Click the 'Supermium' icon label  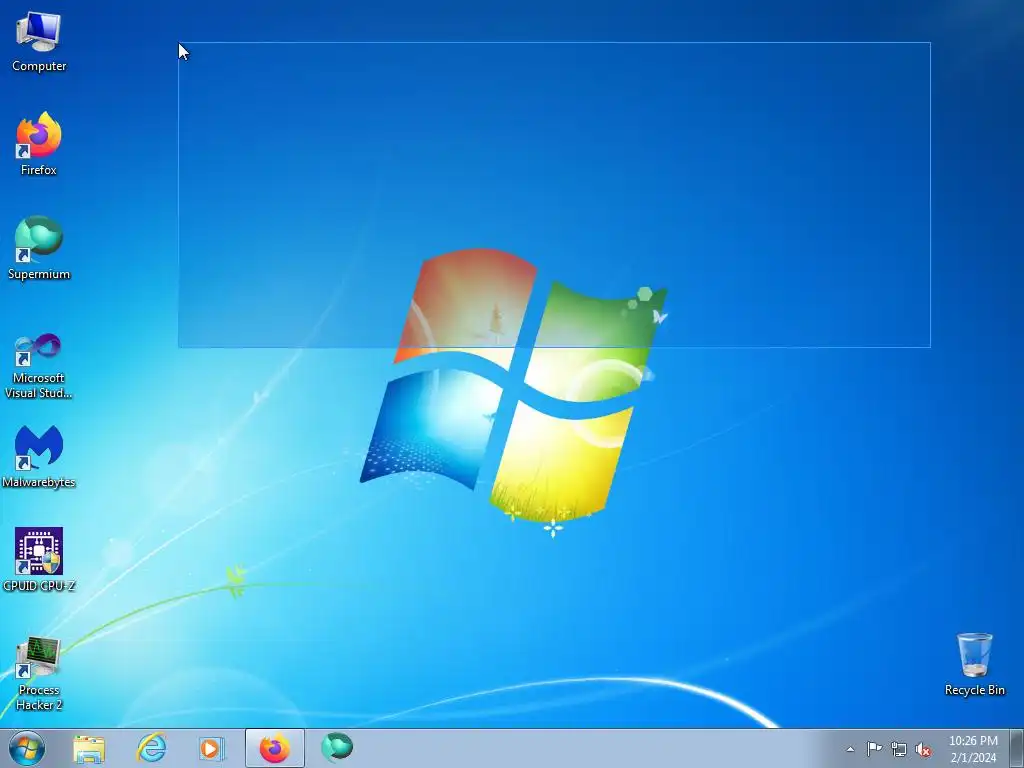click(x=39, y=274)
